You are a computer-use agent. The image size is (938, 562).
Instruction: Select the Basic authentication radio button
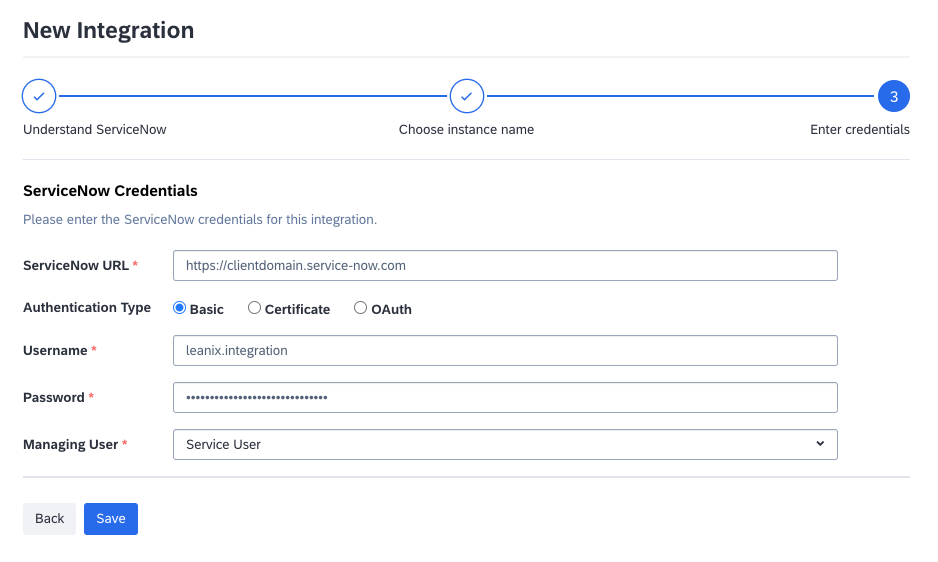tap(179, 308)
